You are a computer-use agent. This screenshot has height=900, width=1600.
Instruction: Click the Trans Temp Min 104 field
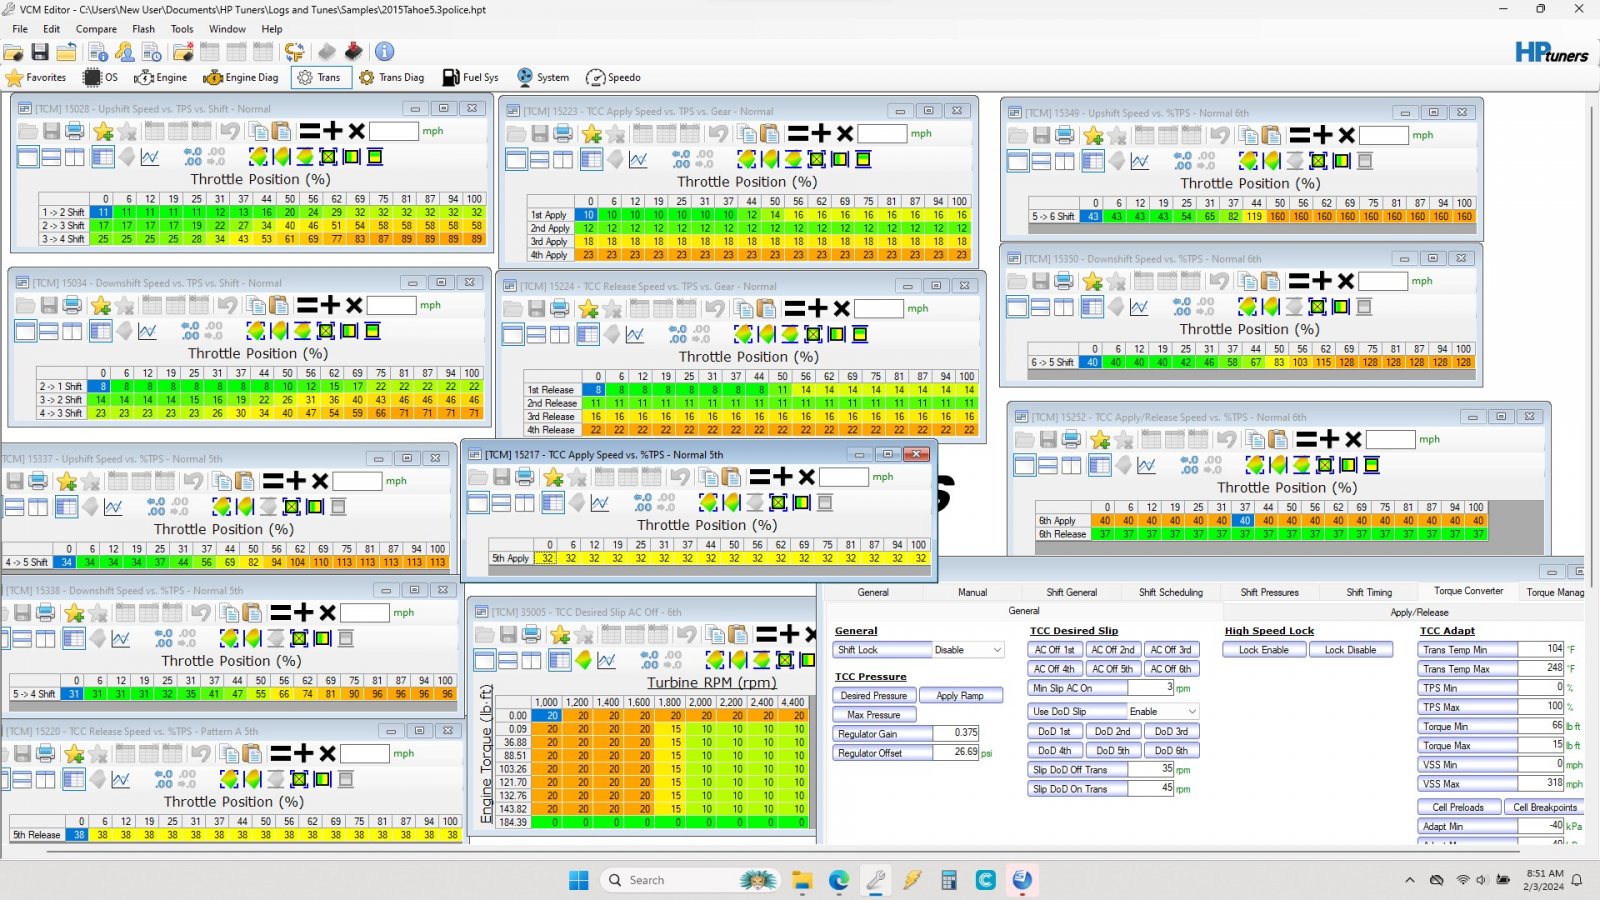pyautogui.click(x=1542, y=649)
